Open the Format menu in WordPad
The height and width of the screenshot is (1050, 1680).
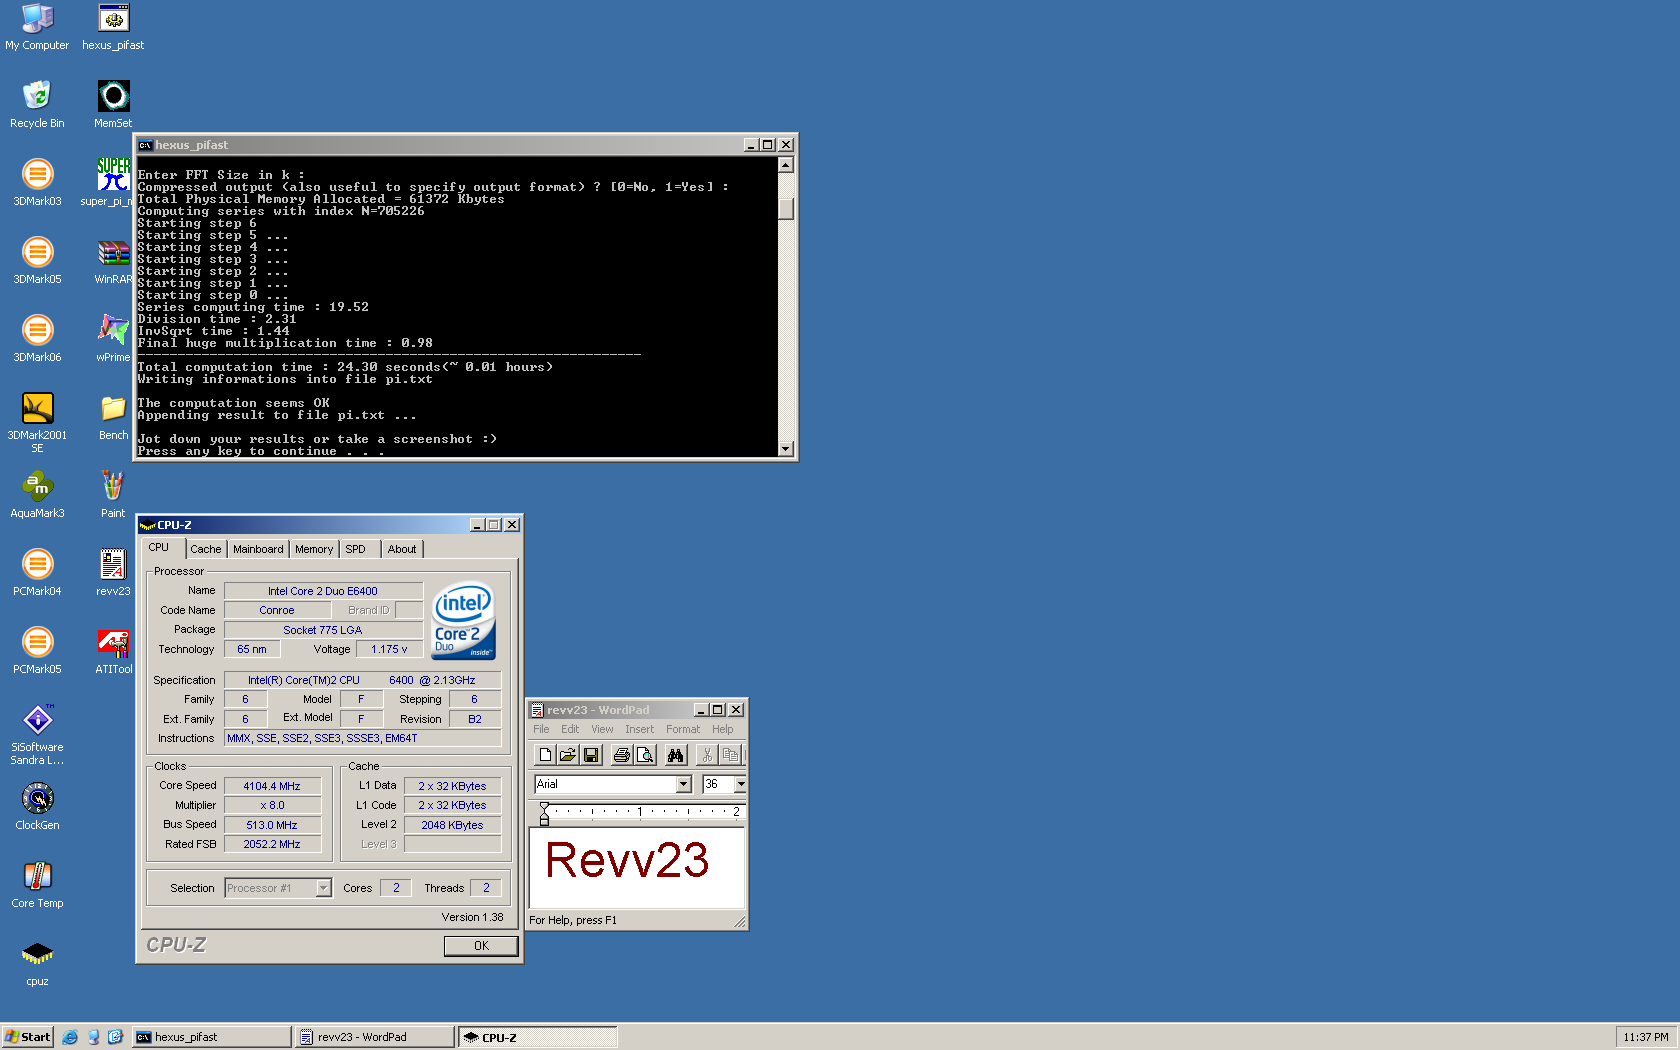(x=683, y=729)
